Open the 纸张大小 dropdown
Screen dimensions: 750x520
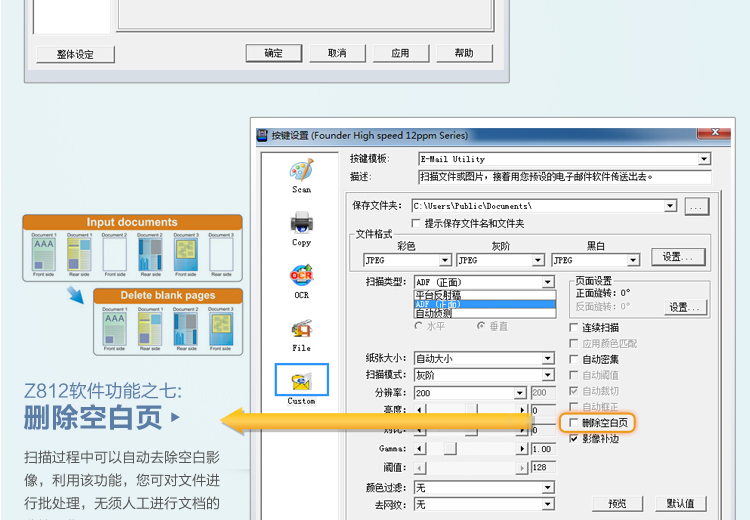pyautogui.click(x=548, y=359)
